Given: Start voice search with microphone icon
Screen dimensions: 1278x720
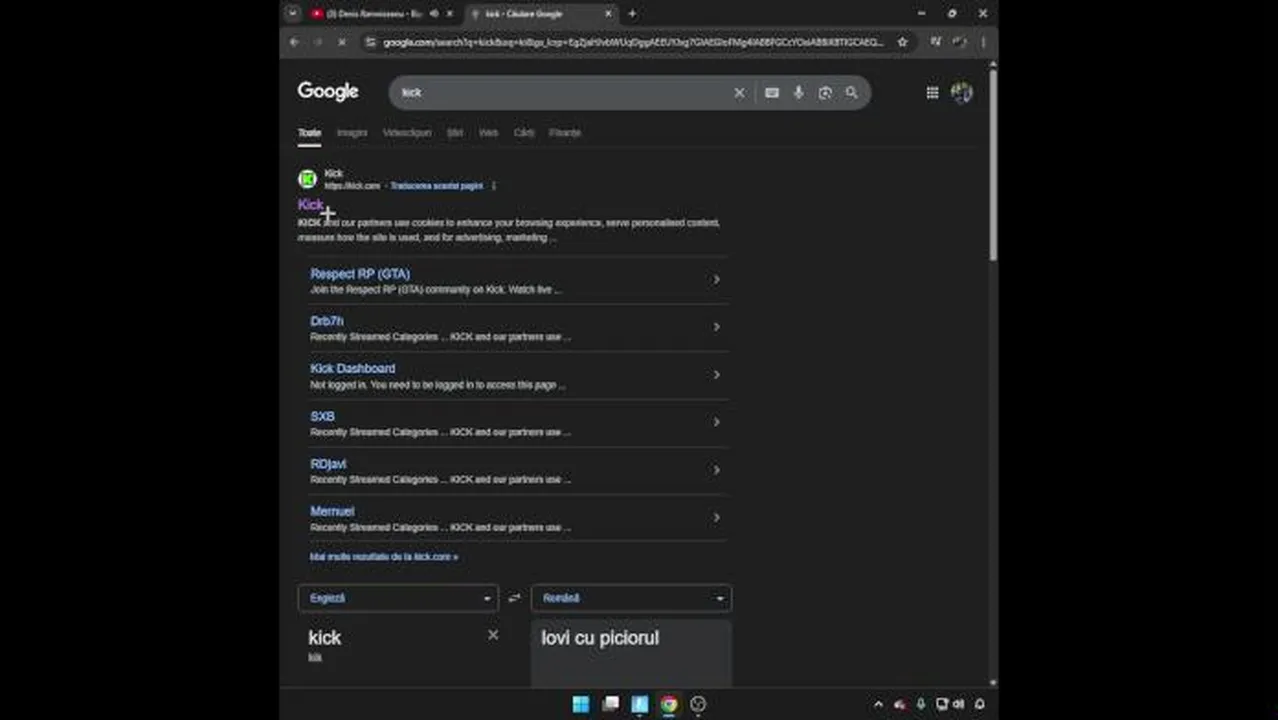Looking at the screenshot, I should (x=798, y=93).
